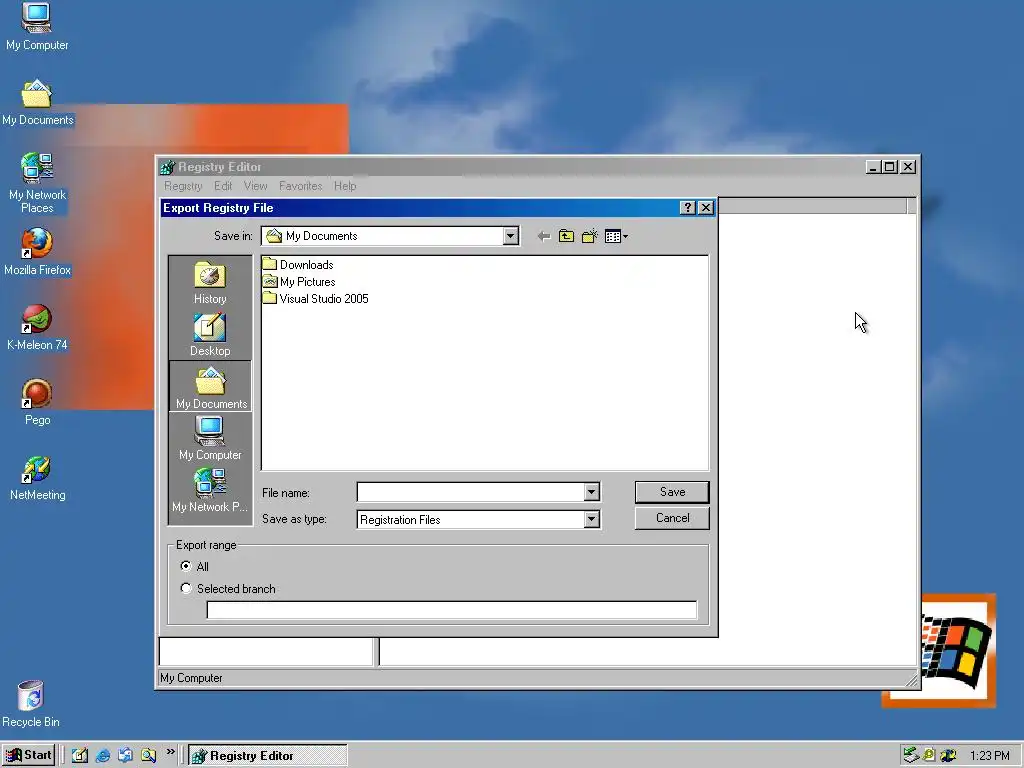Image resolution: width=1024 pixels, height=768 pixels.
Task: Open the Help menu
Action: pyautogui.click(x=345, y=186)
